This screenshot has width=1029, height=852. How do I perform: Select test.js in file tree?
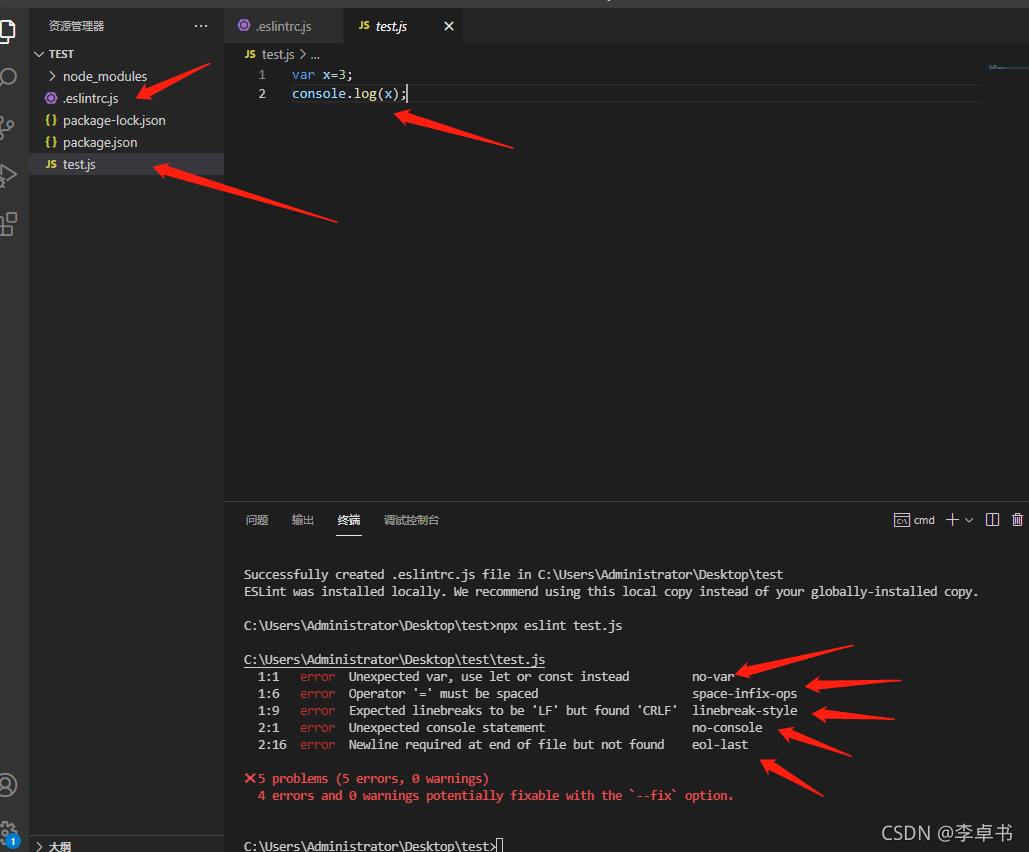click(126, 164)
